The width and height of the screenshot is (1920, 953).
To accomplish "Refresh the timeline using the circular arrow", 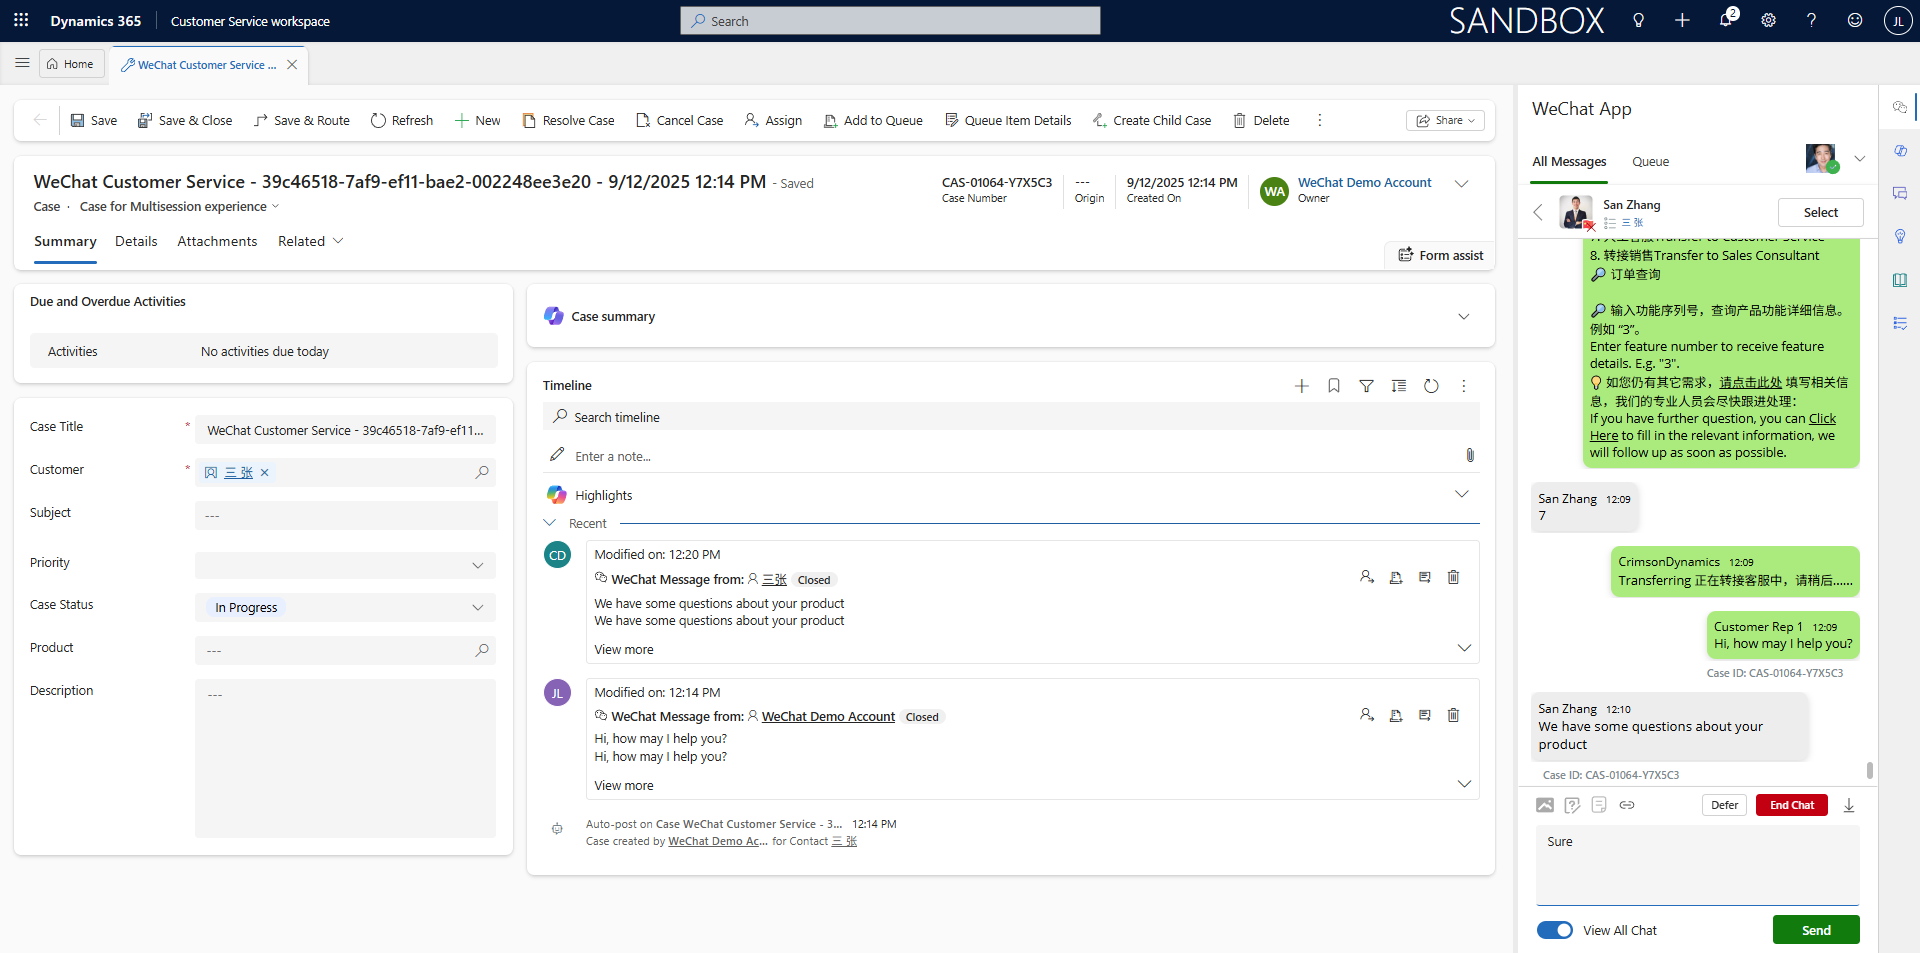I will pos(1431,386).
